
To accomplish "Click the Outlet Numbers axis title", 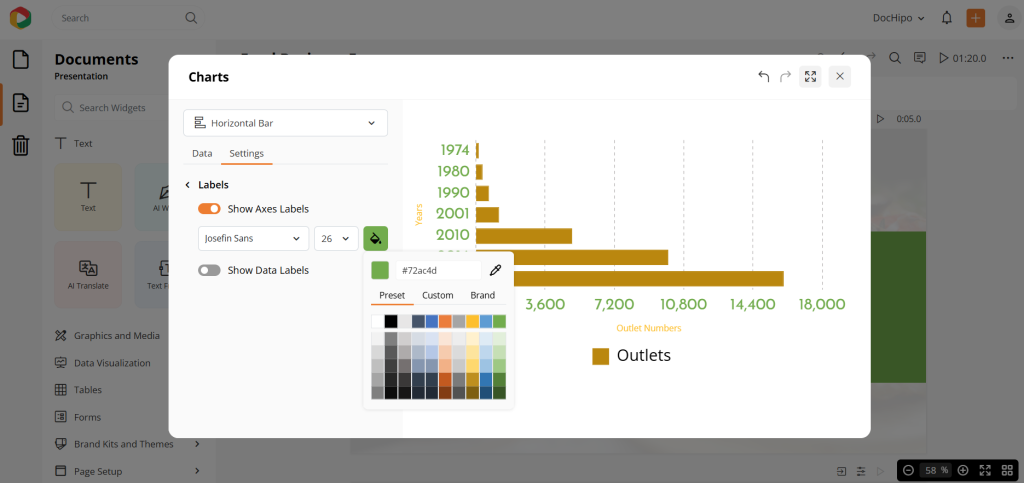I will coord(648,328).
